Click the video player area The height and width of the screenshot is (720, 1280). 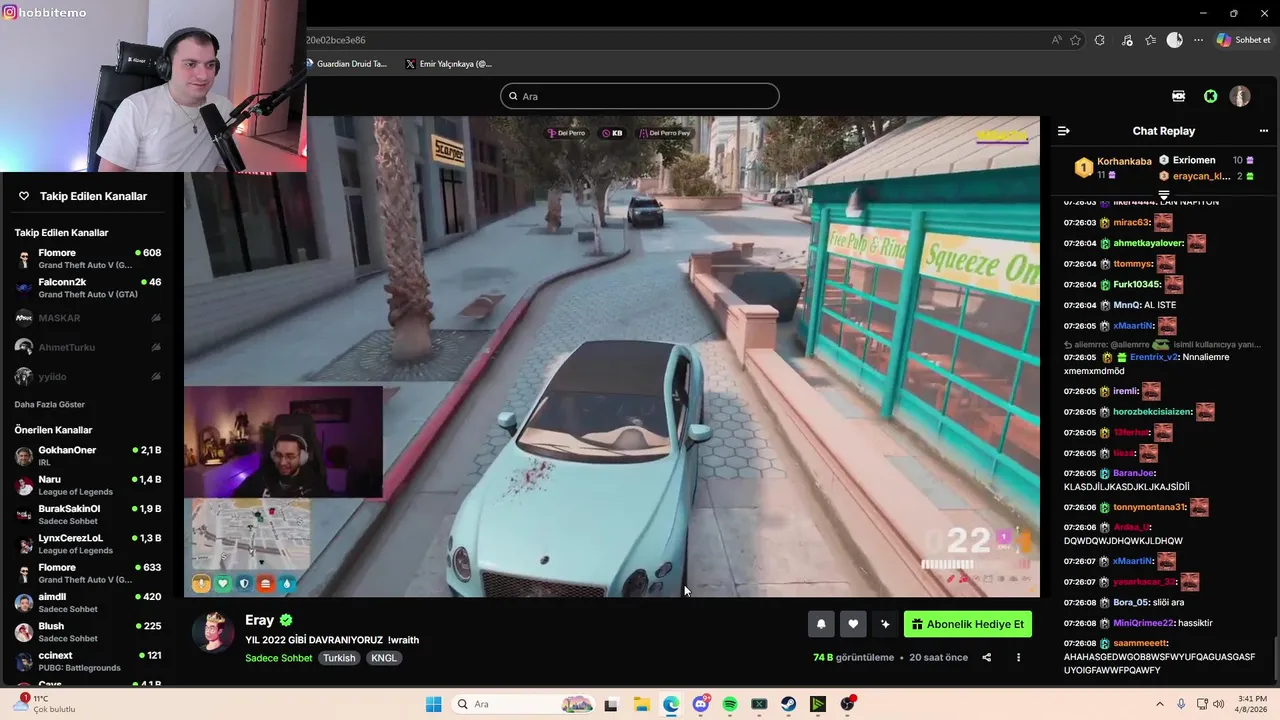click(612, 357)
